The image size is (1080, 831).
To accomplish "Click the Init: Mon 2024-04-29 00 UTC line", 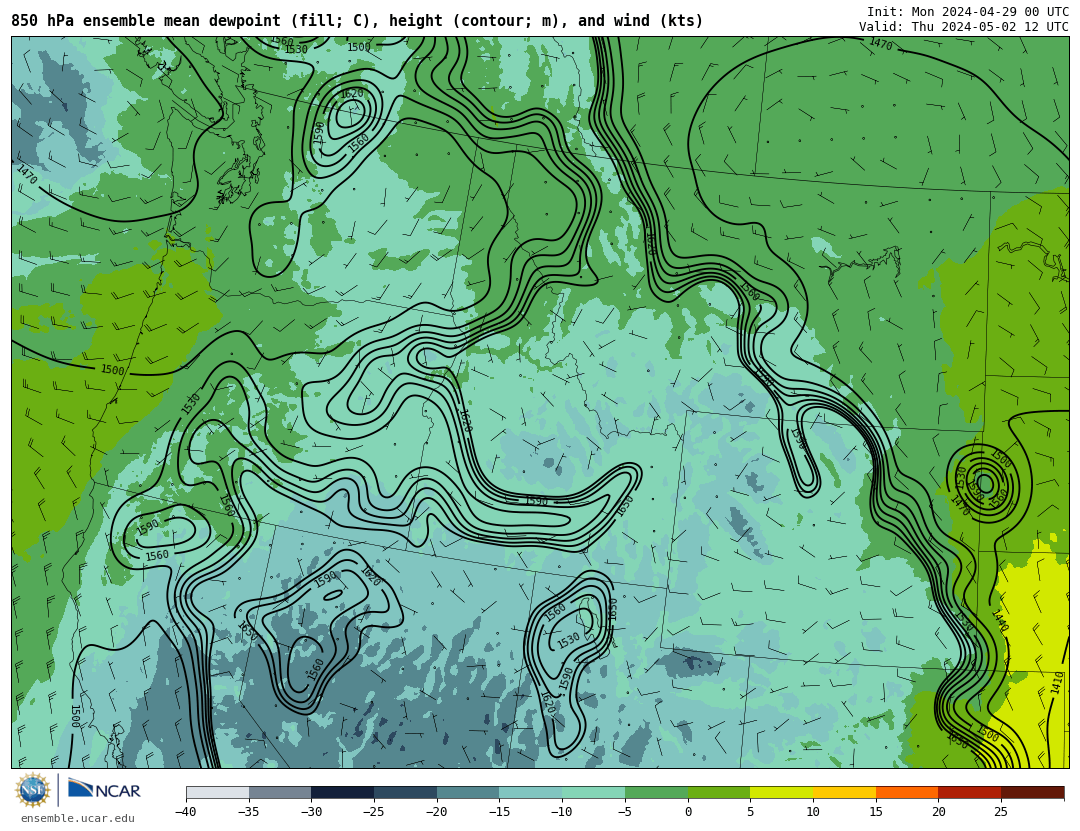I will (968, 12).
